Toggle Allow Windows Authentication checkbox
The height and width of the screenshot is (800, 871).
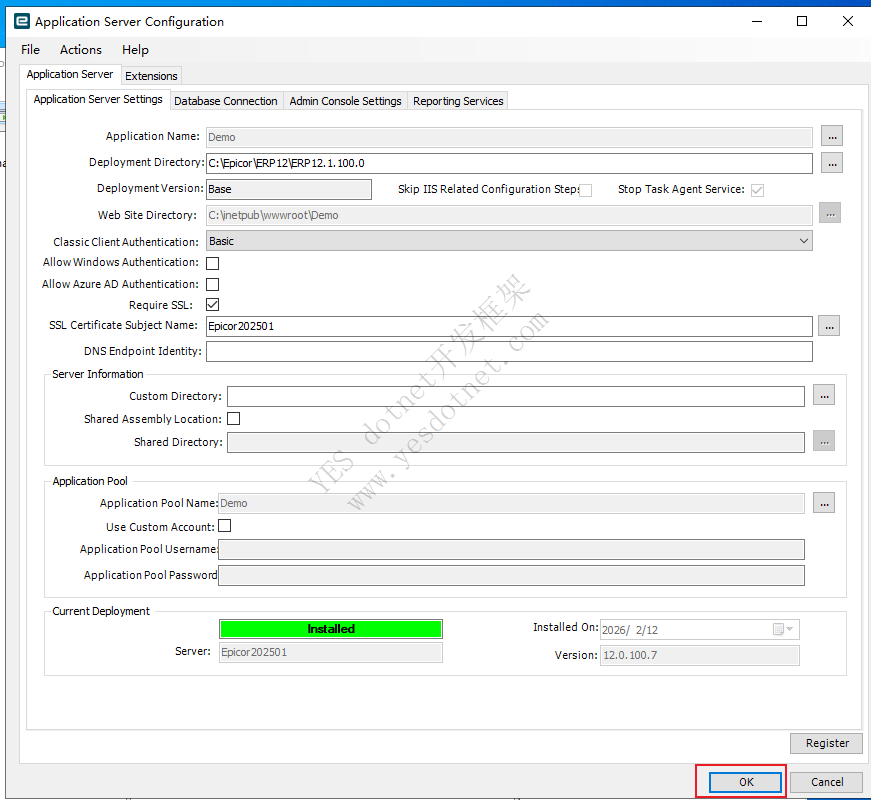point(212,263)
